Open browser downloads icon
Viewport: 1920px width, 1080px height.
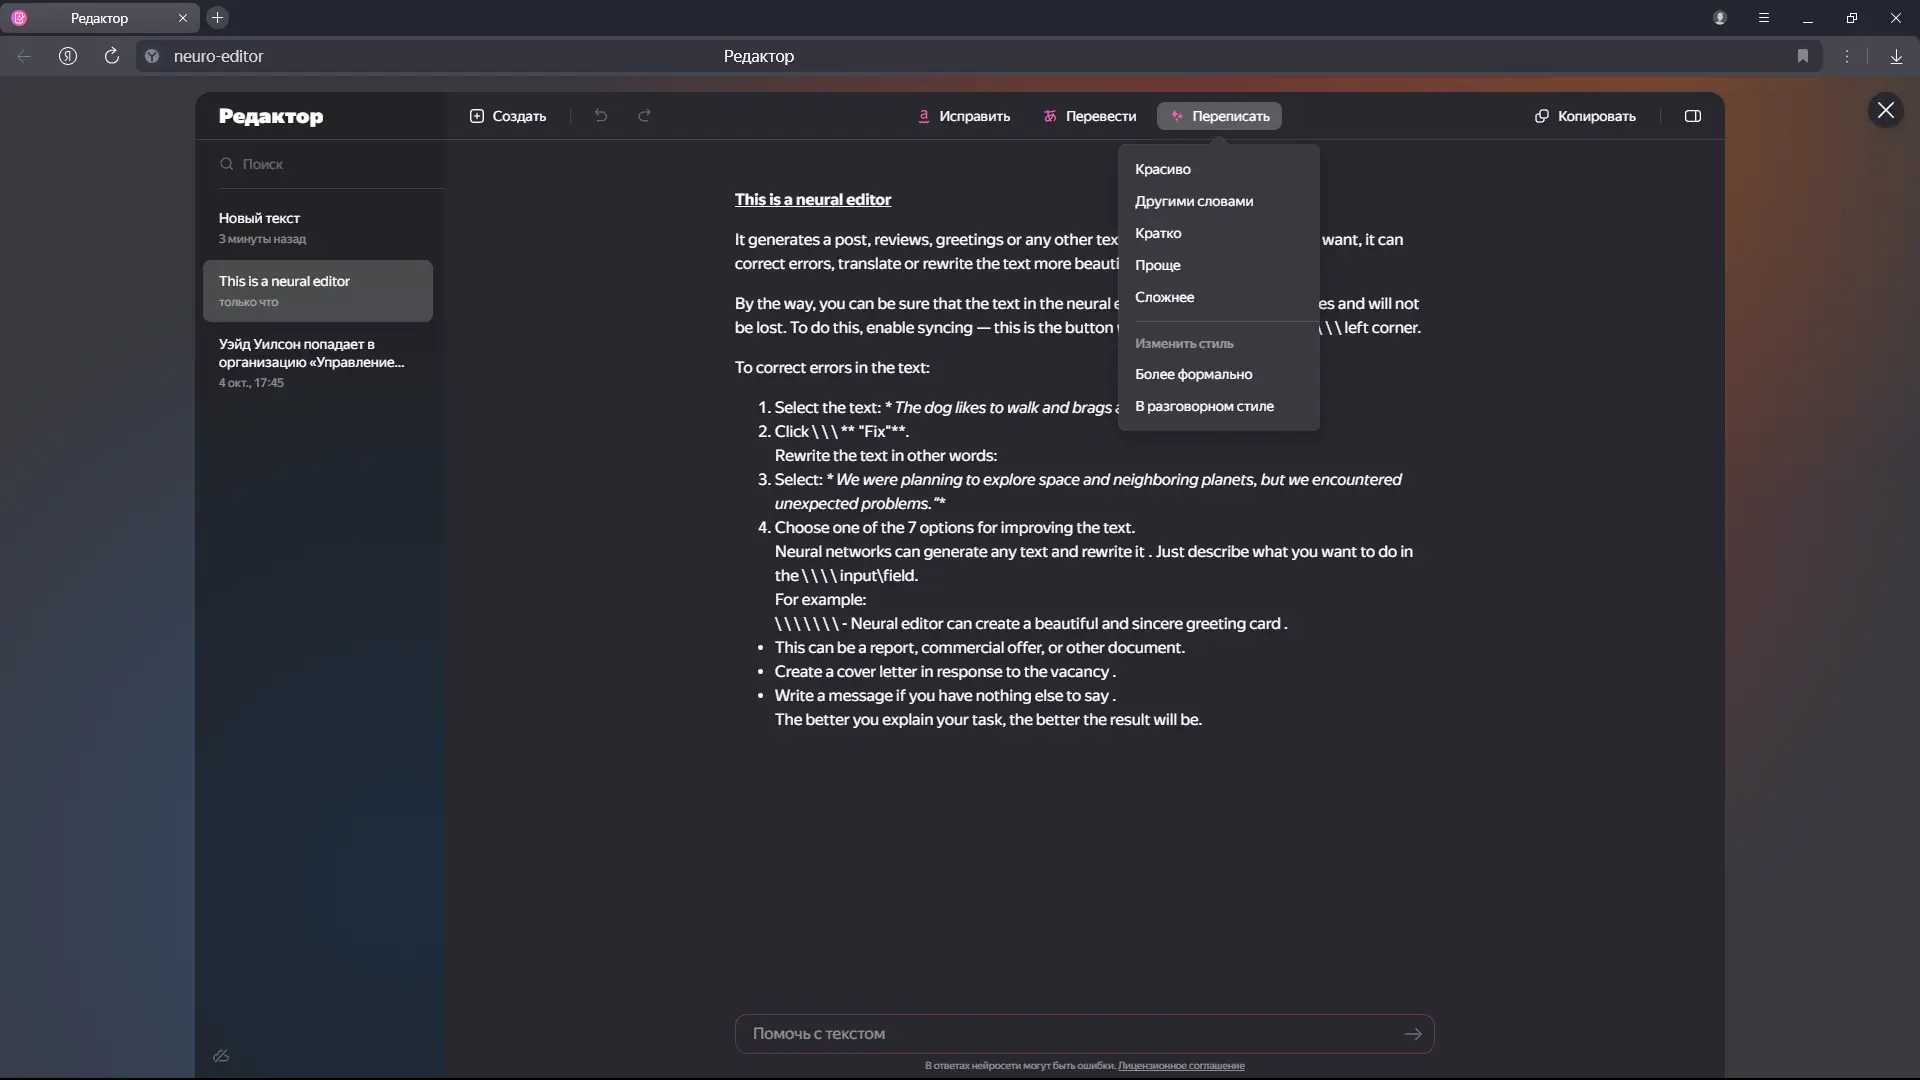(1896, 56)
